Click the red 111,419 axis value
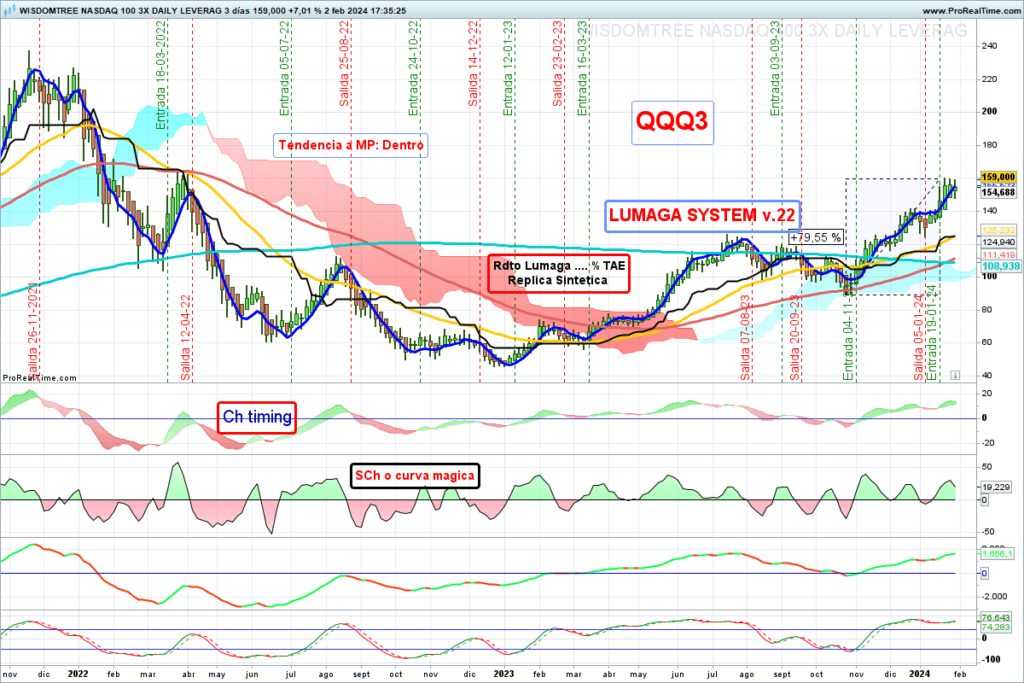The height and width of the screenshot is (683, 1024). (999, 255)
